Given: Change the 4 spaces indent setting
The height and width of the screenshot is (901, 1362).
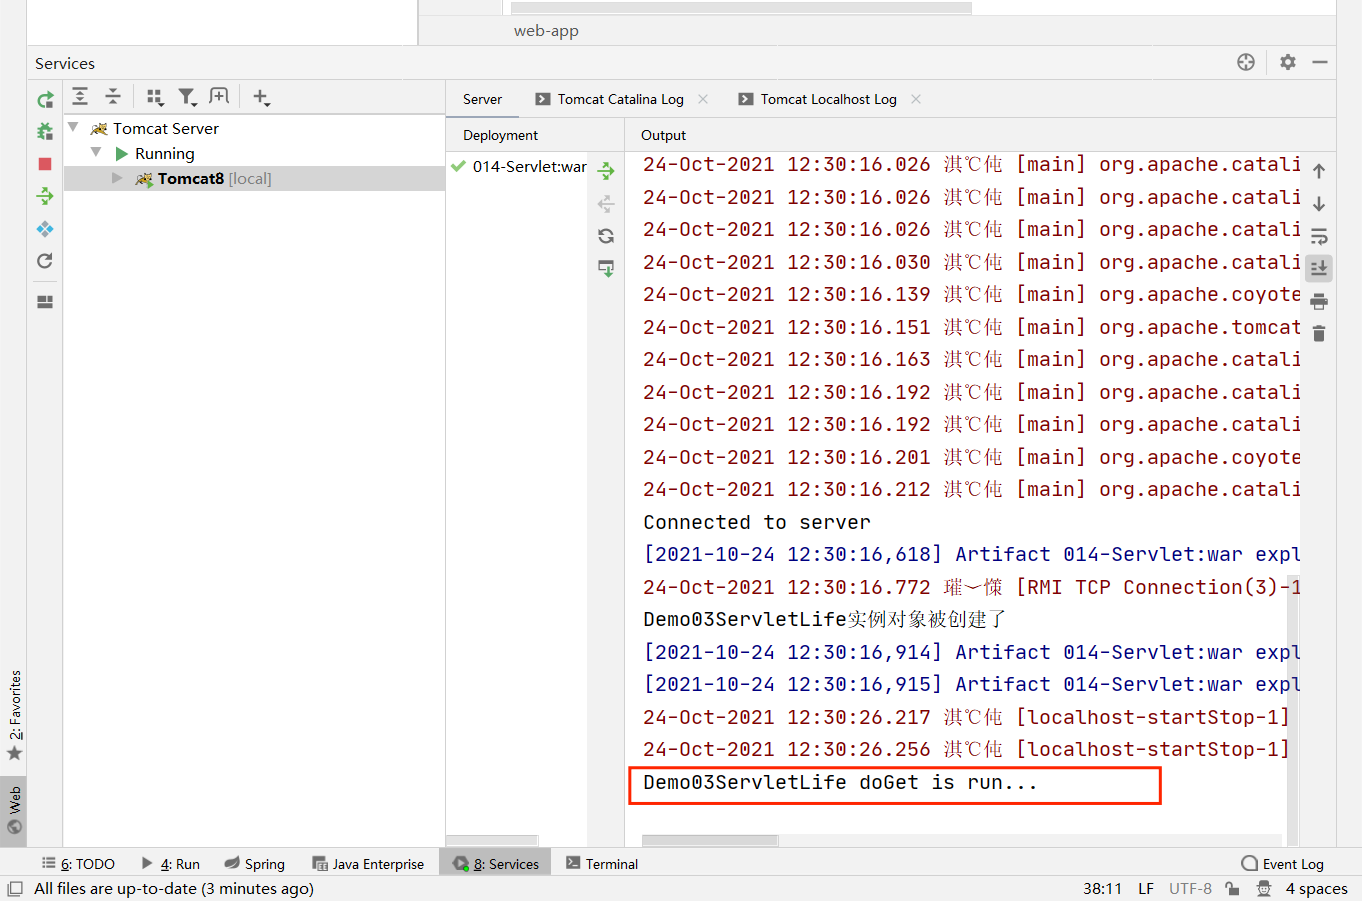Looking at the screenshot, I should pyautogui.click(x=1316, y=888).
